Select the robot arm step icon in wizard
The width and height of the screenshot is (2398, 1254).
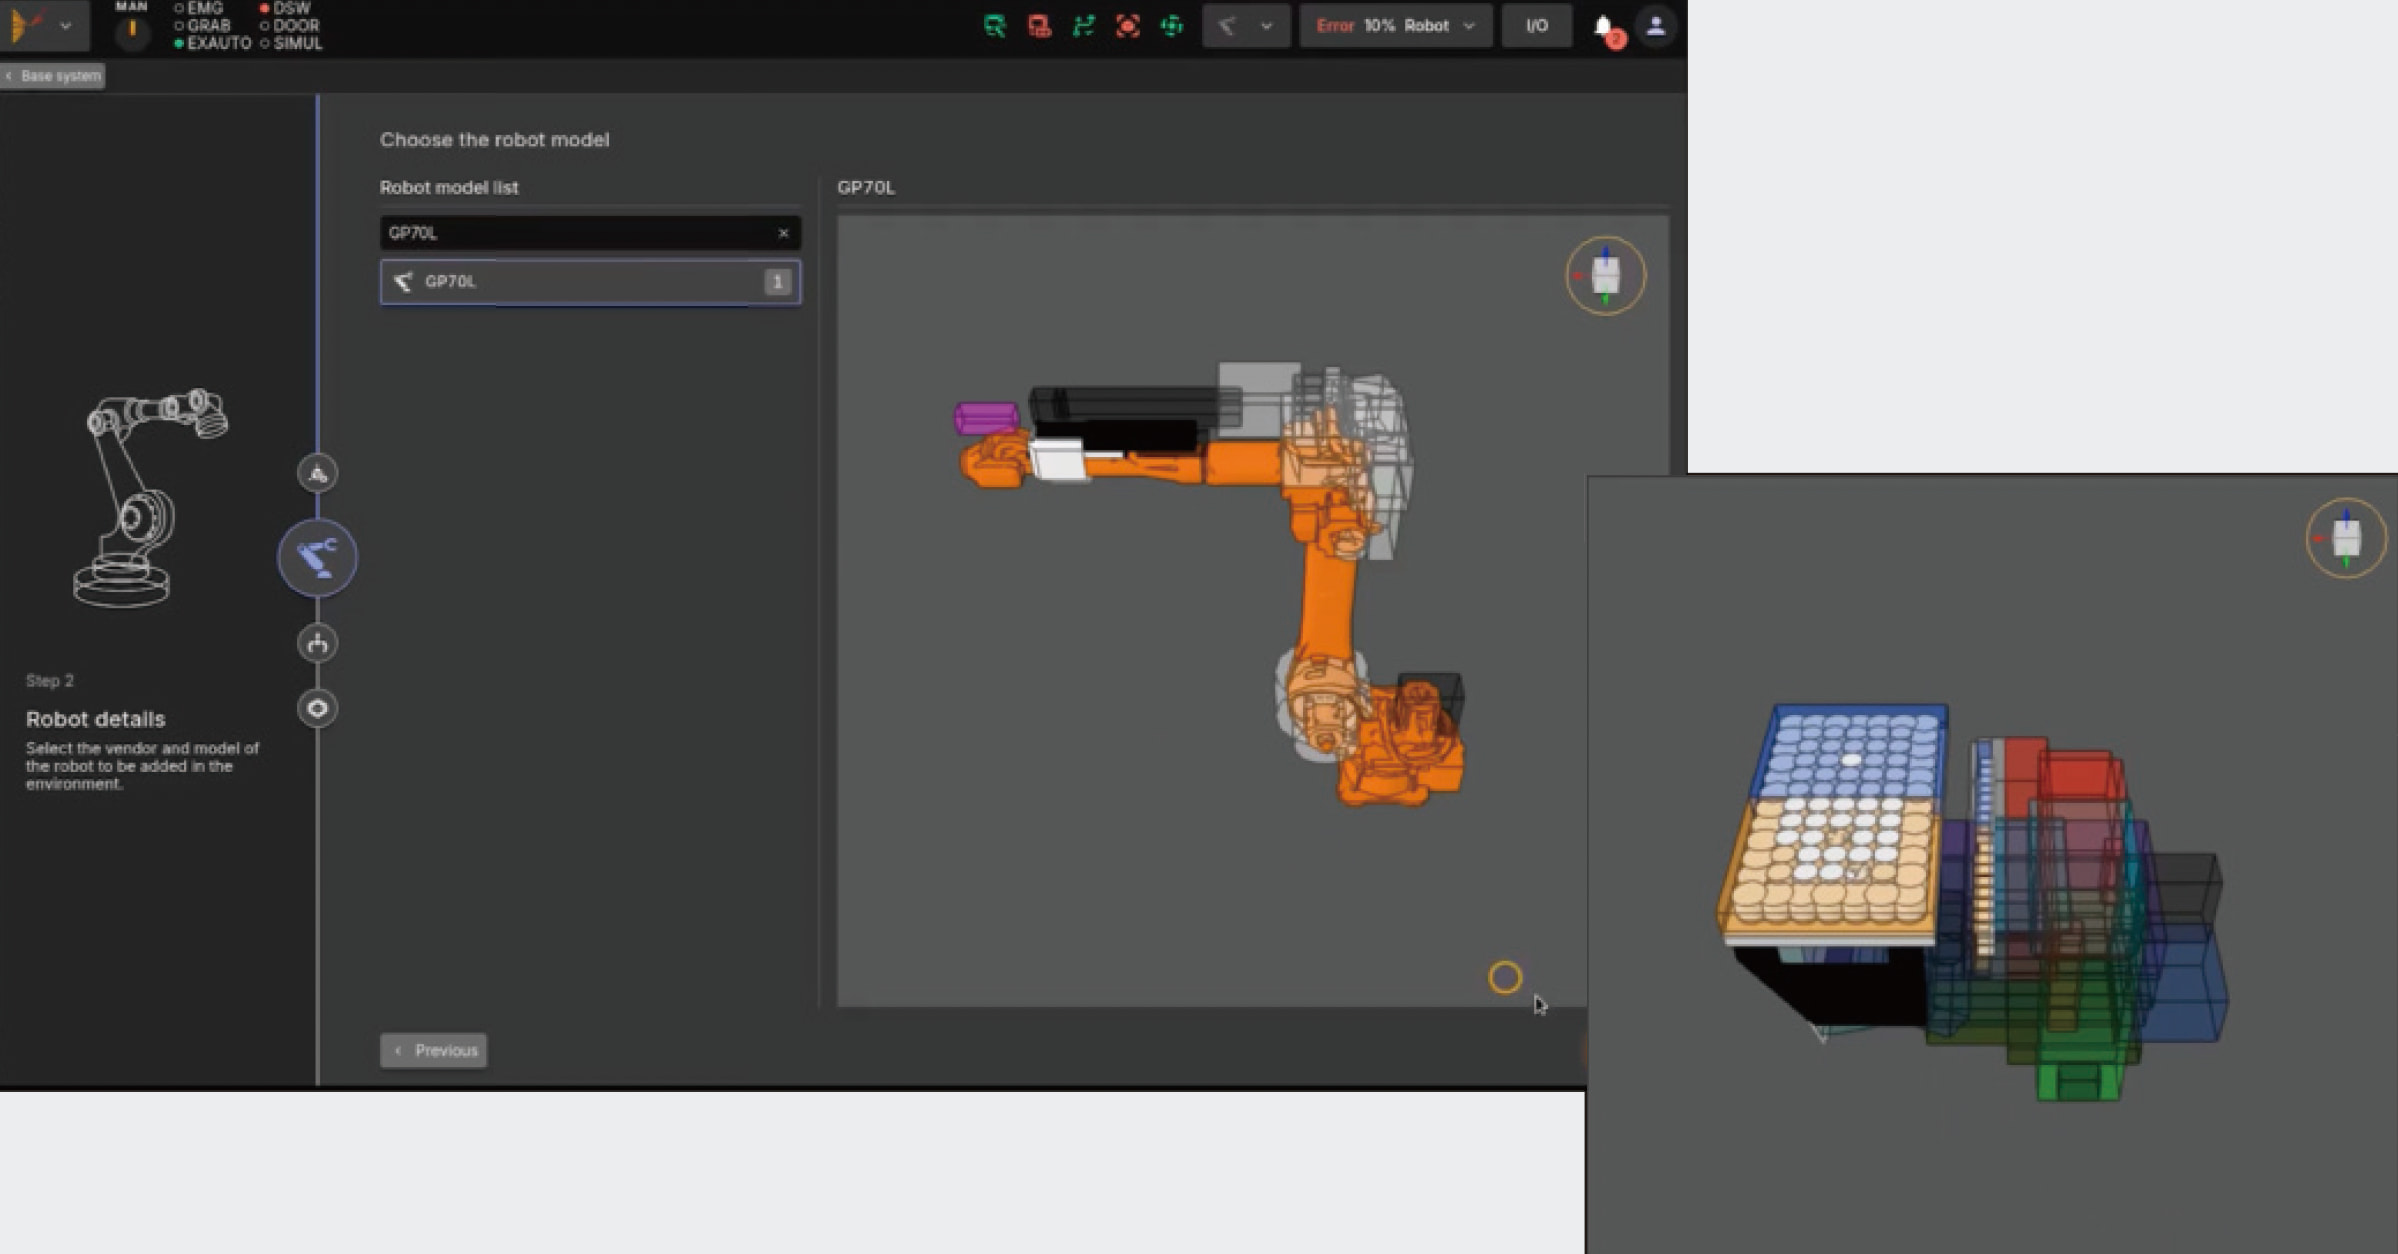point(317,558)
